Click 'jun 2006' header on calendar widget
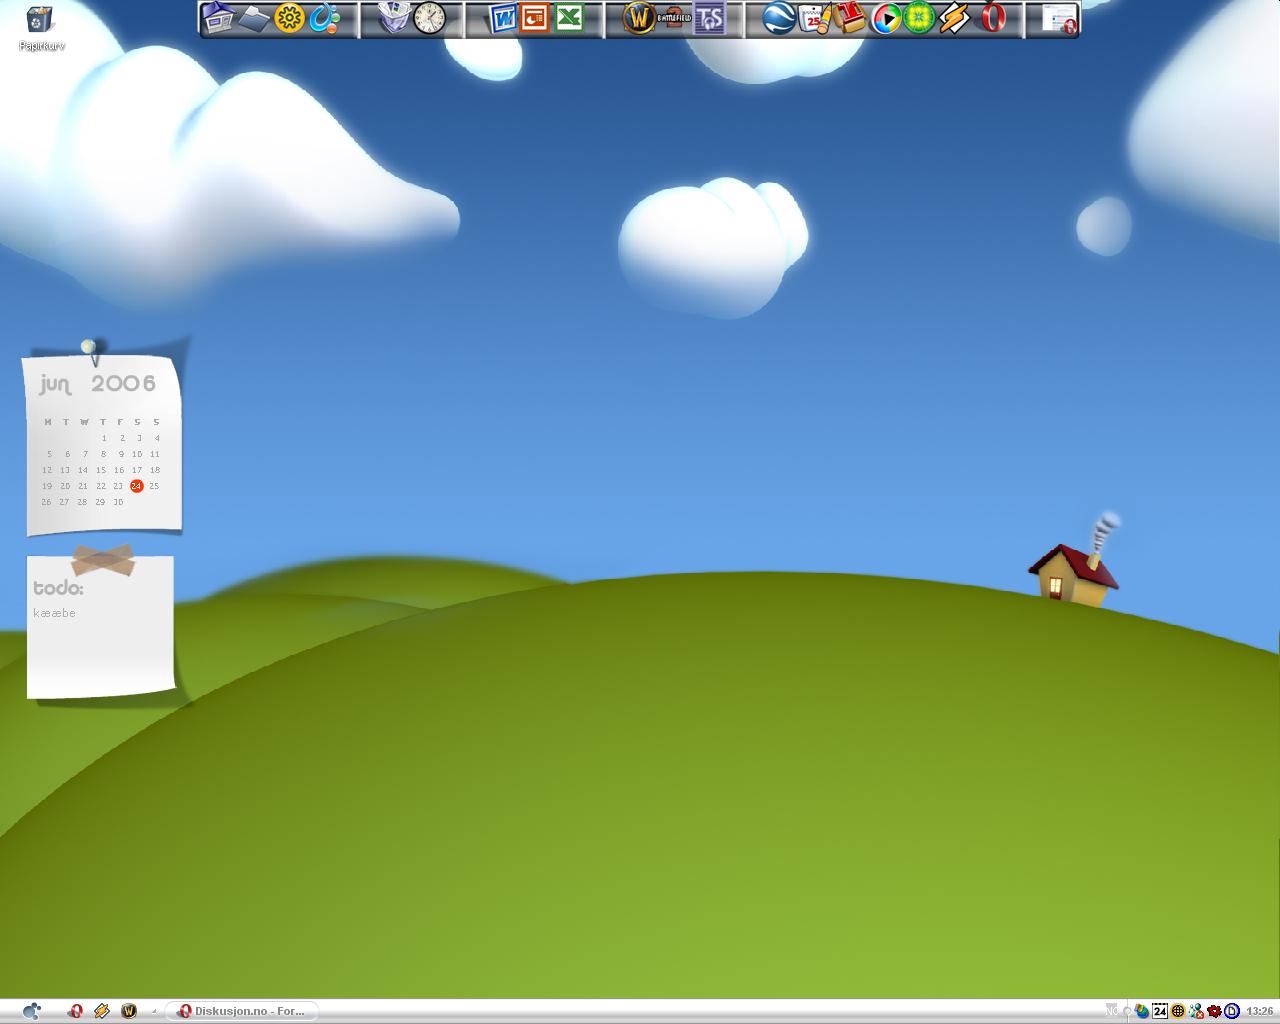This screenshot has height=1024, width=1280. click(x=98, y=384)
